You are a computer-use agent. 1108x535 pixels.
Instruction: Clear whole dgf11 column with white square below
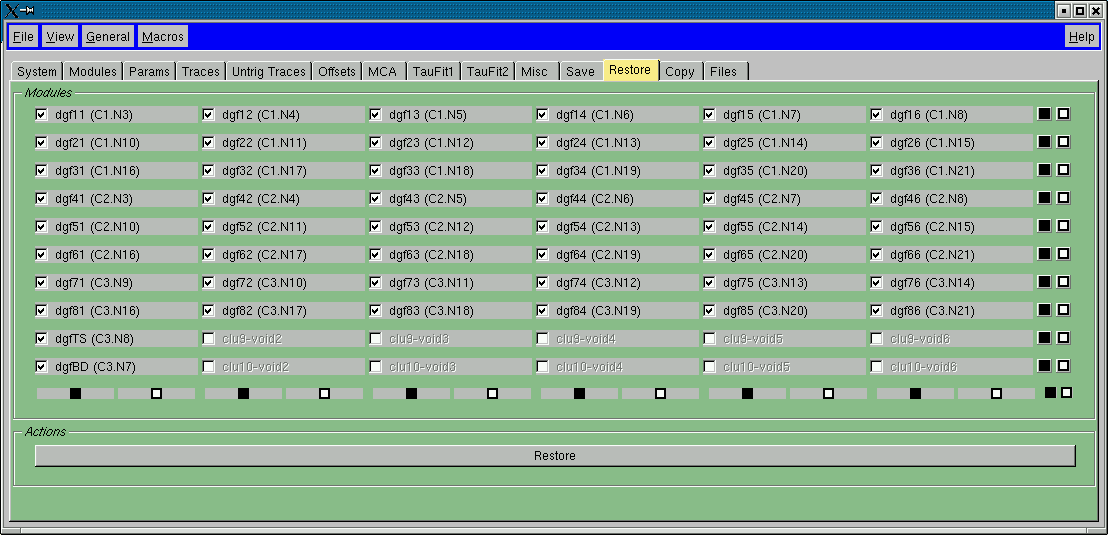(x=157, y=394)
